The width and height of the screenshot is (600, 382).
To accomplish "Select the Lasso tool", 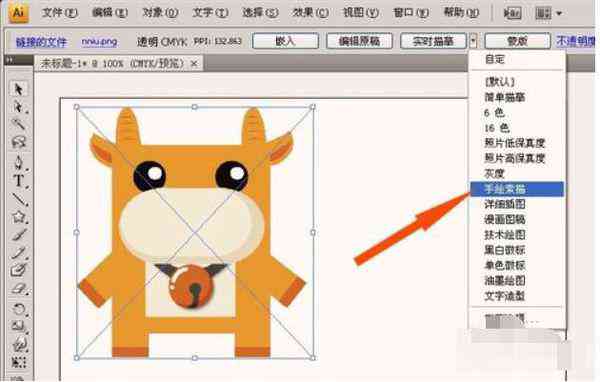I will coord(18,142).
